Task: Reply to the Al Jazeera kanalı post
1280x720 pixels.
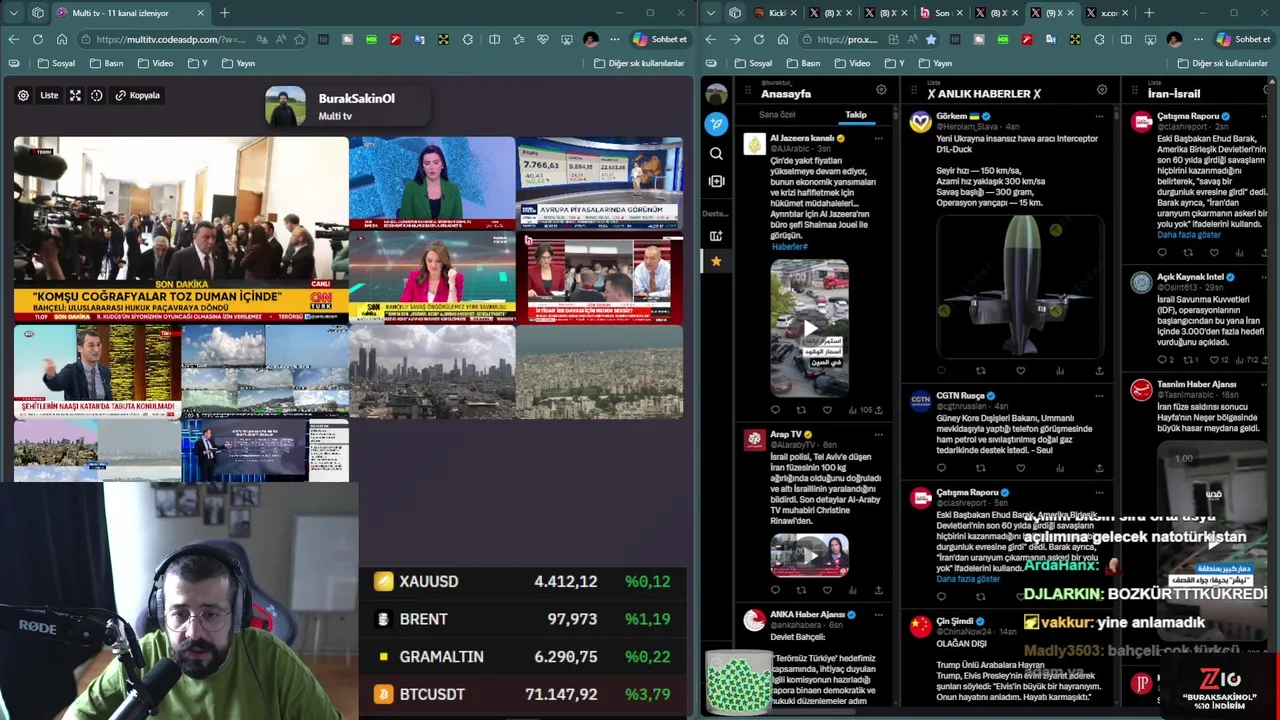Action: tap(775, 410)
